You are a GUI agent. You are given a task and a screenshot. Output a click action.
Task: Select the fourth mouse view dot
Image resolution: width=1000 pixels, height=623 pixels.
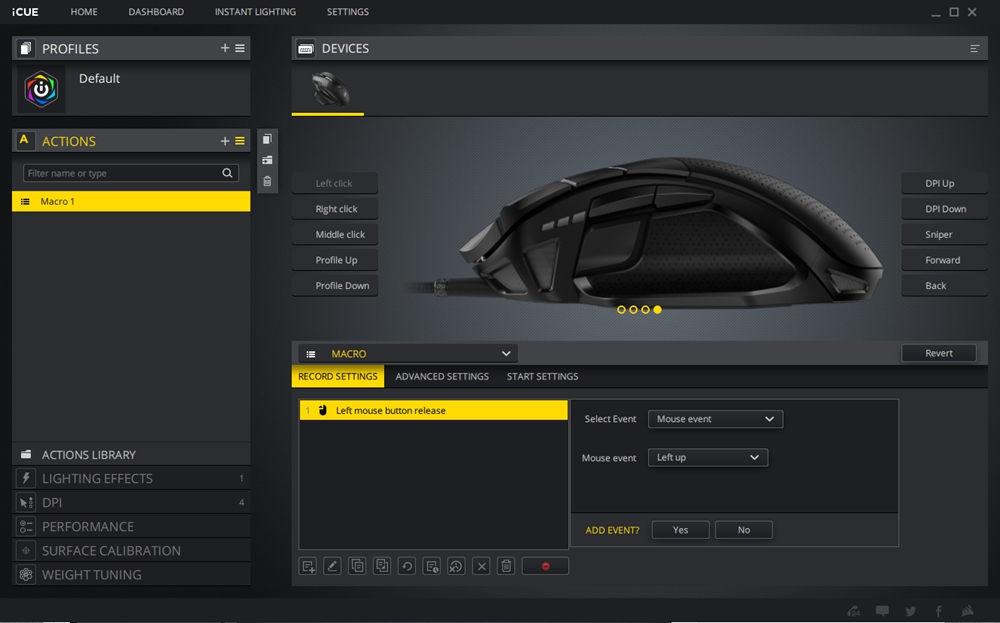tap(657, 310)
